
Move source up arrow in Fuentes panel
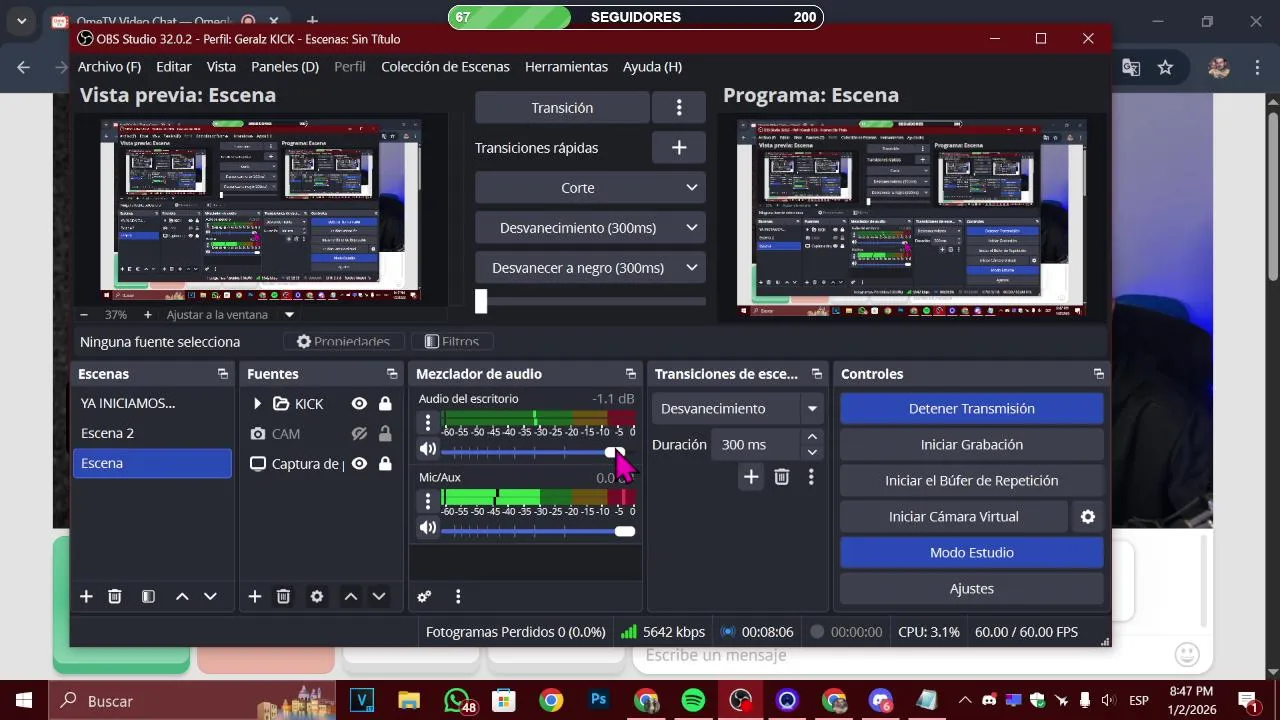[x=351, y=596]
